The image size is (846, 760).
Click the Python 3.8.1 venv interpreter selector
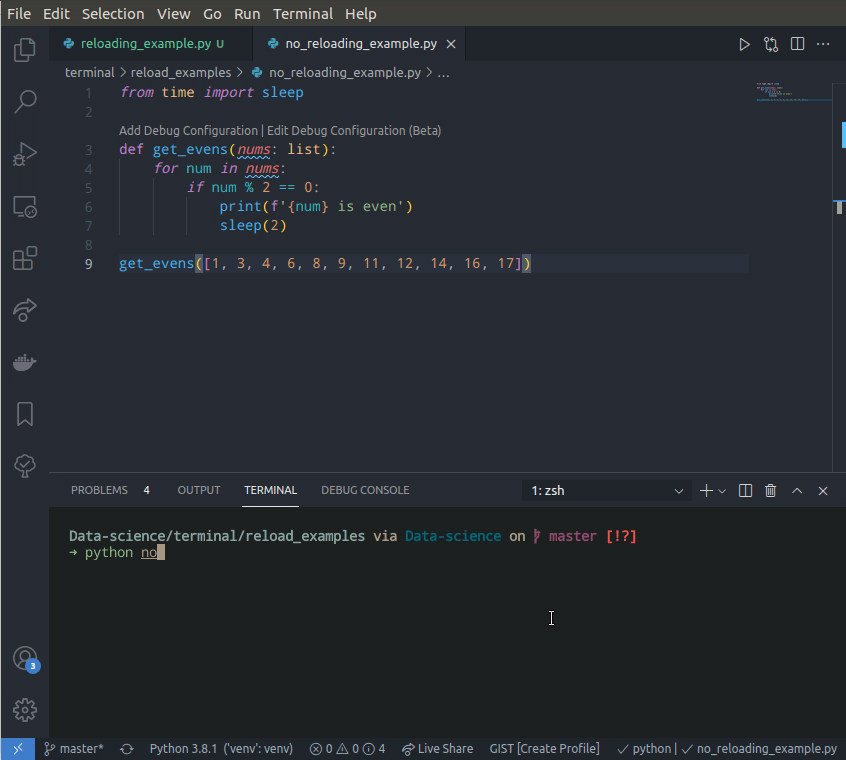point(219,748)
